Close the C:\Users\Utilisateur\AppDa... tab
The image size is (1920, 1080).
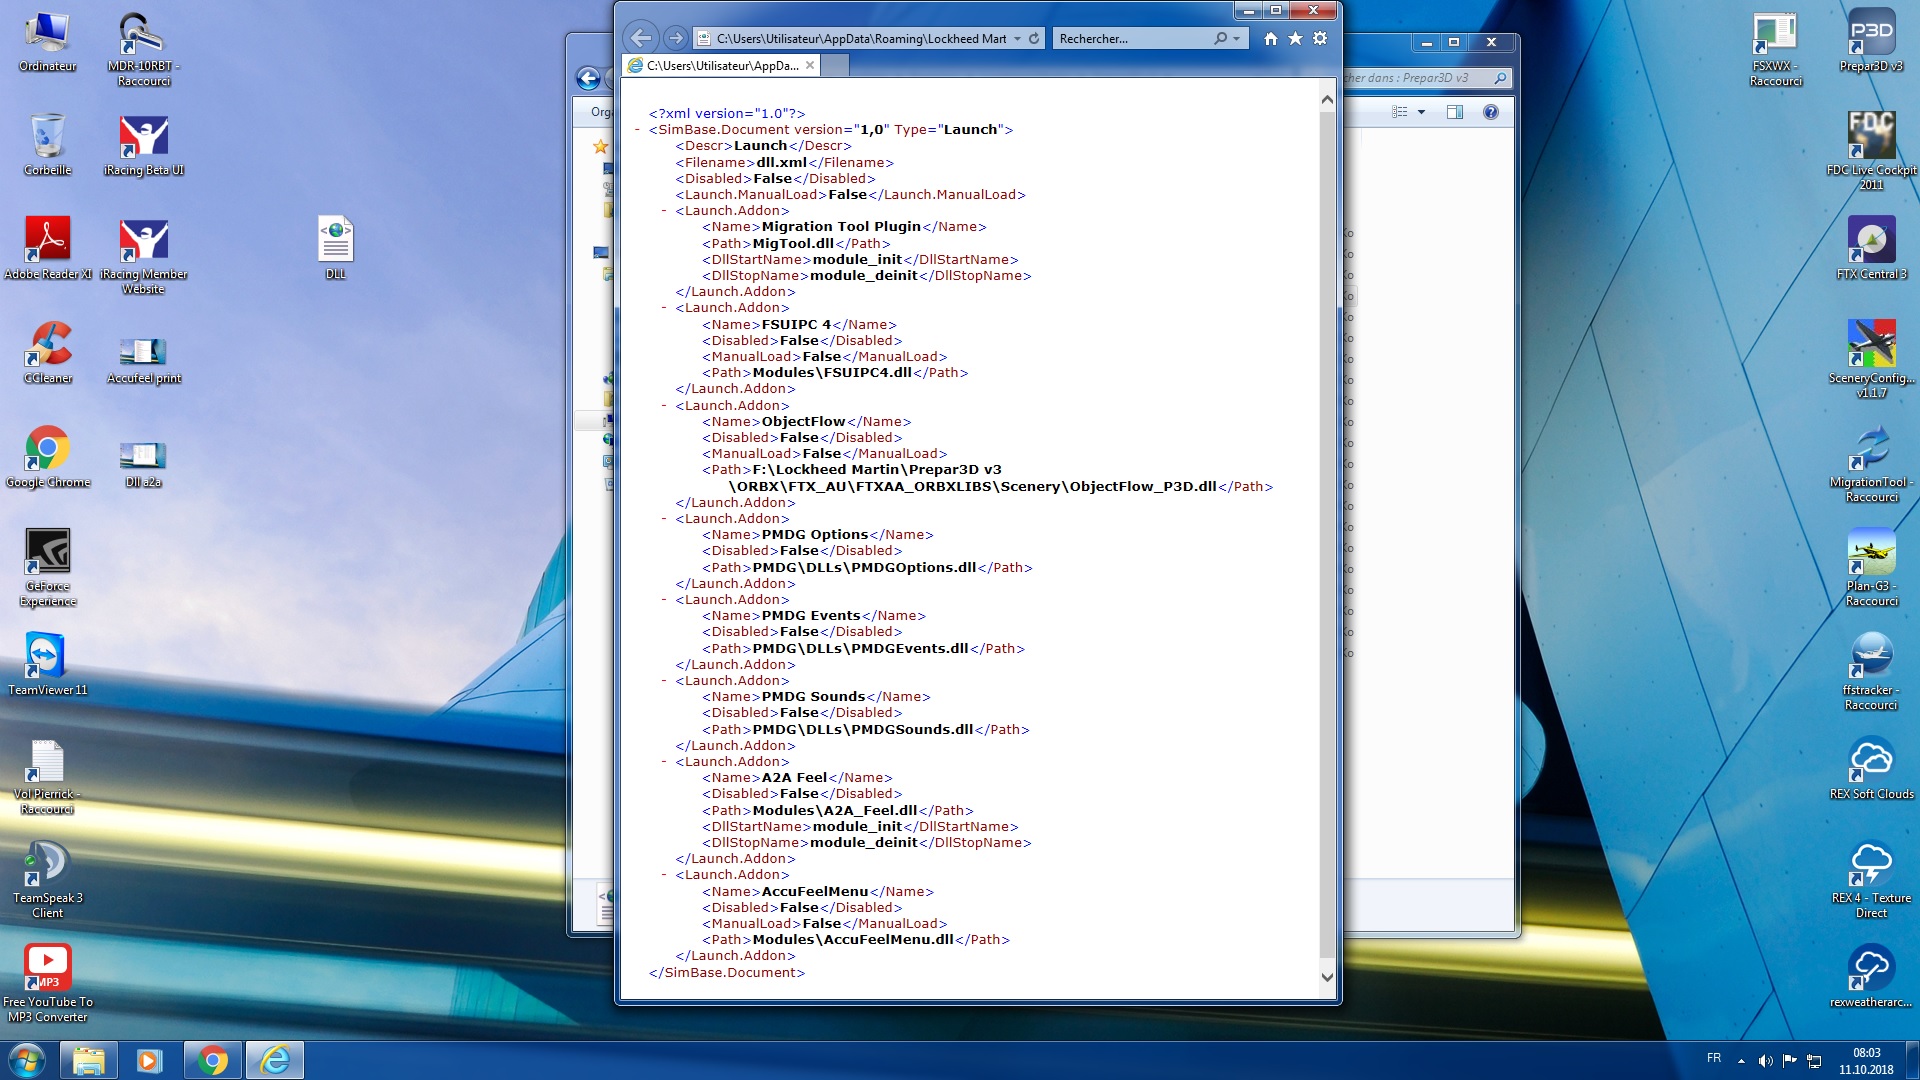pos(810,65)
